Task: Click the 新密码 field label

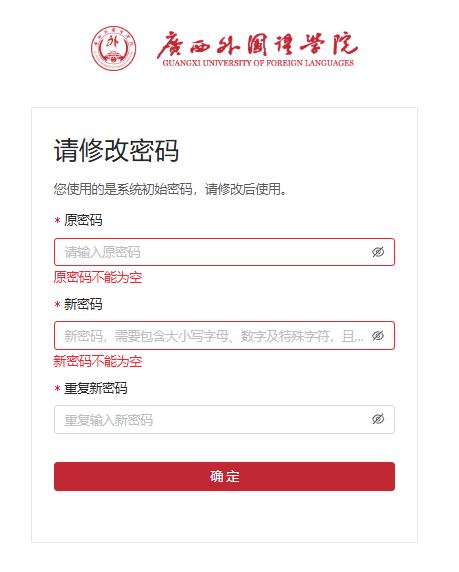Action: (83, 304)
